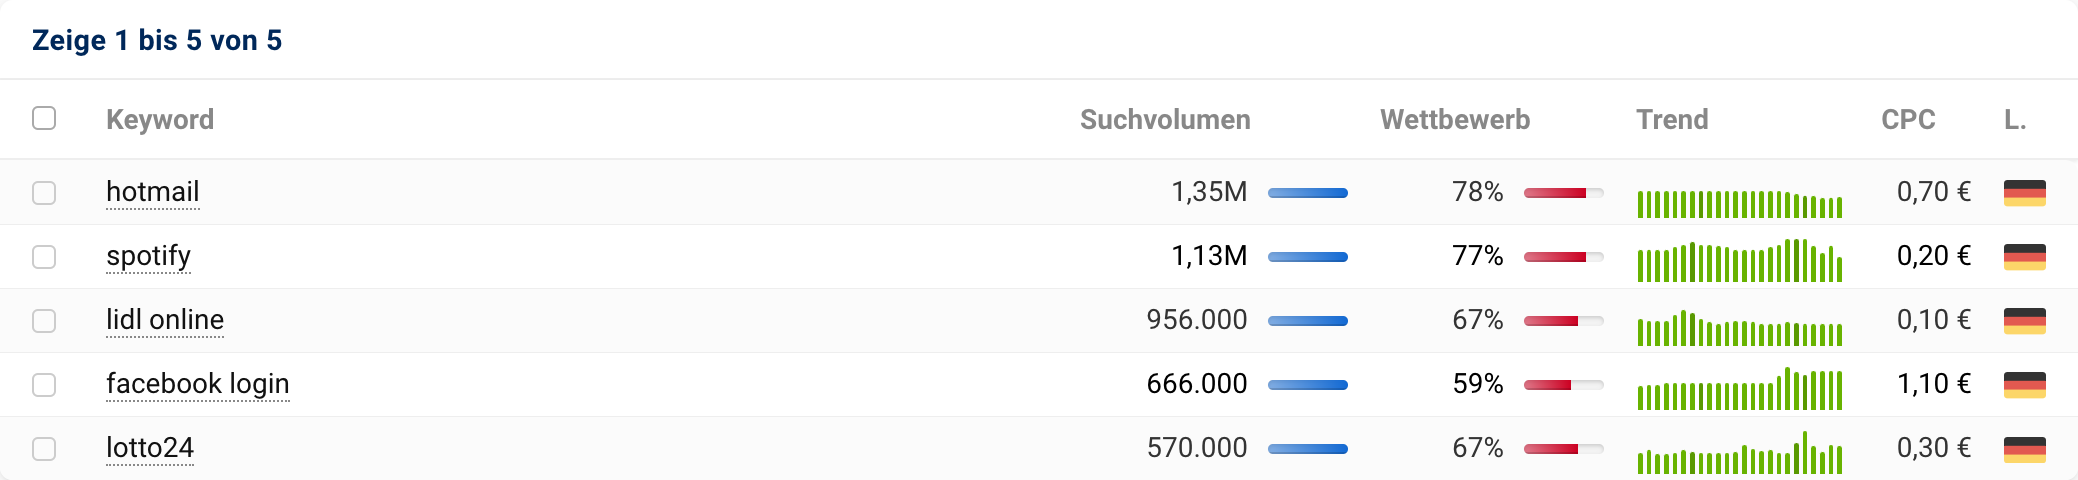Check the box for hotmail keyword

(x=44, y=193)
